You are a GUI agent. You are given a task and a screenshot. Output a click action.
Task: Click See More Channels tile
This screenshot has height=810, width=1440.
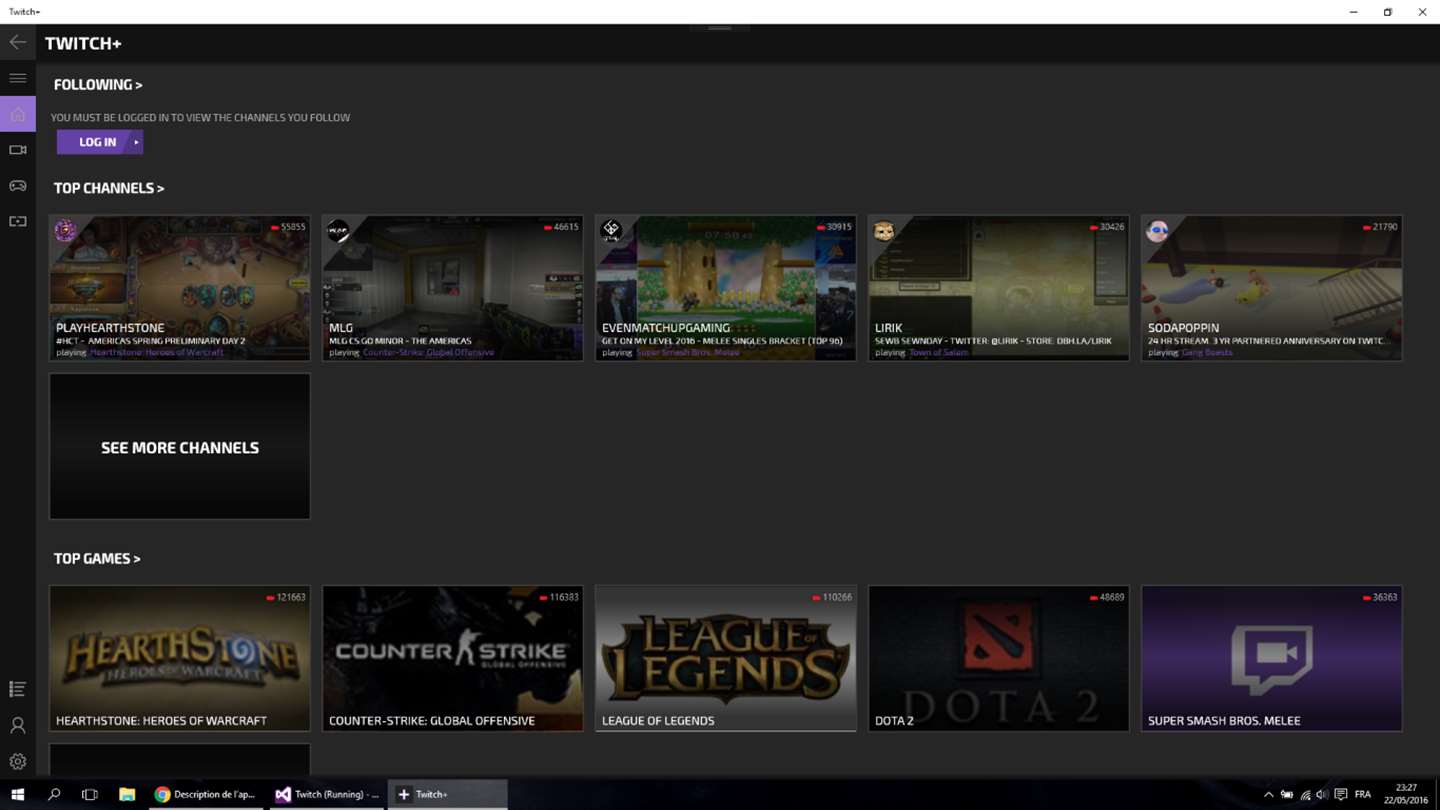(180, 447)
